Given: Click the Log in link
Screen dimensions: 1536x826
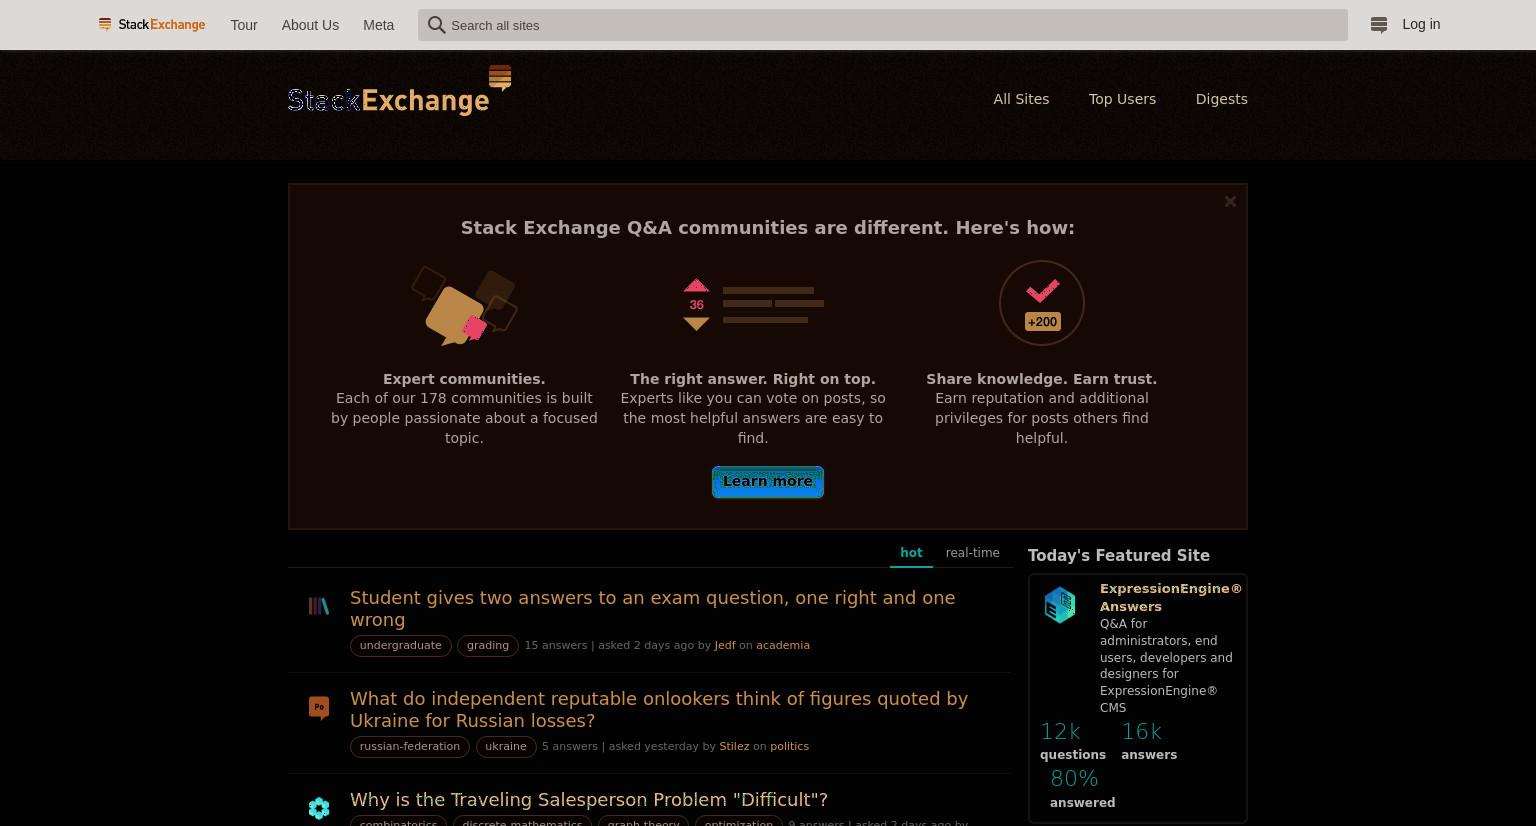Looking at the screenshot, I should point(1421,24).
